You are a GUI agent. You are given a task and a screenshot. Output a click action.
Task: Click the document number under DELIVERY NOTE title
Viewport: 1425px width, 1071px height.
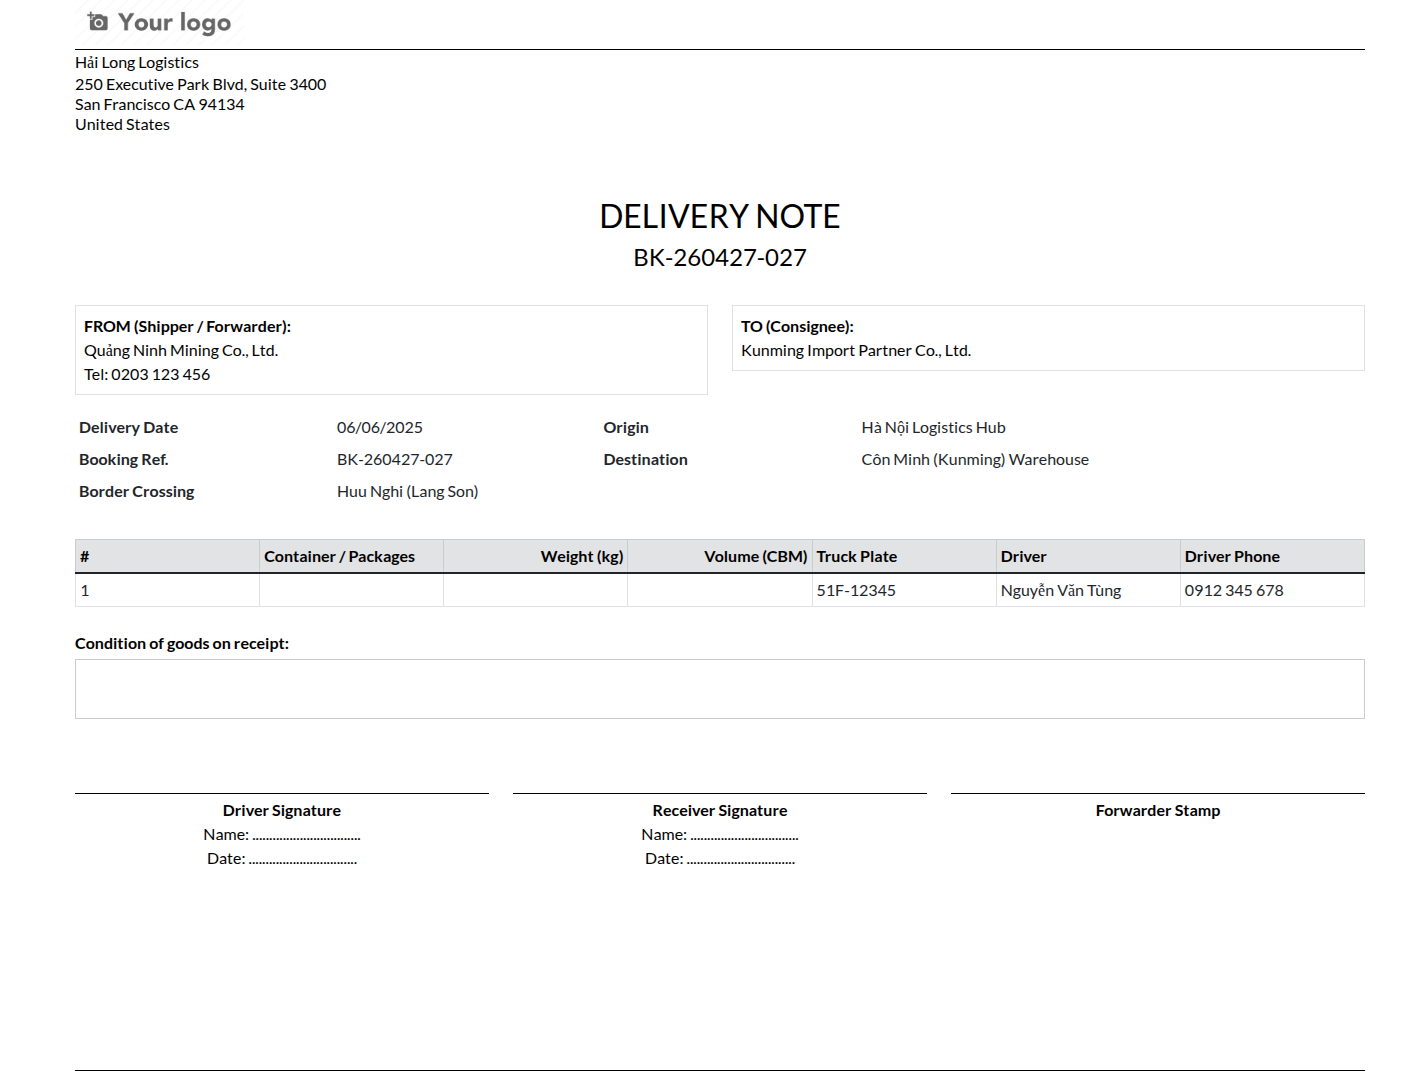coord(720,258)
